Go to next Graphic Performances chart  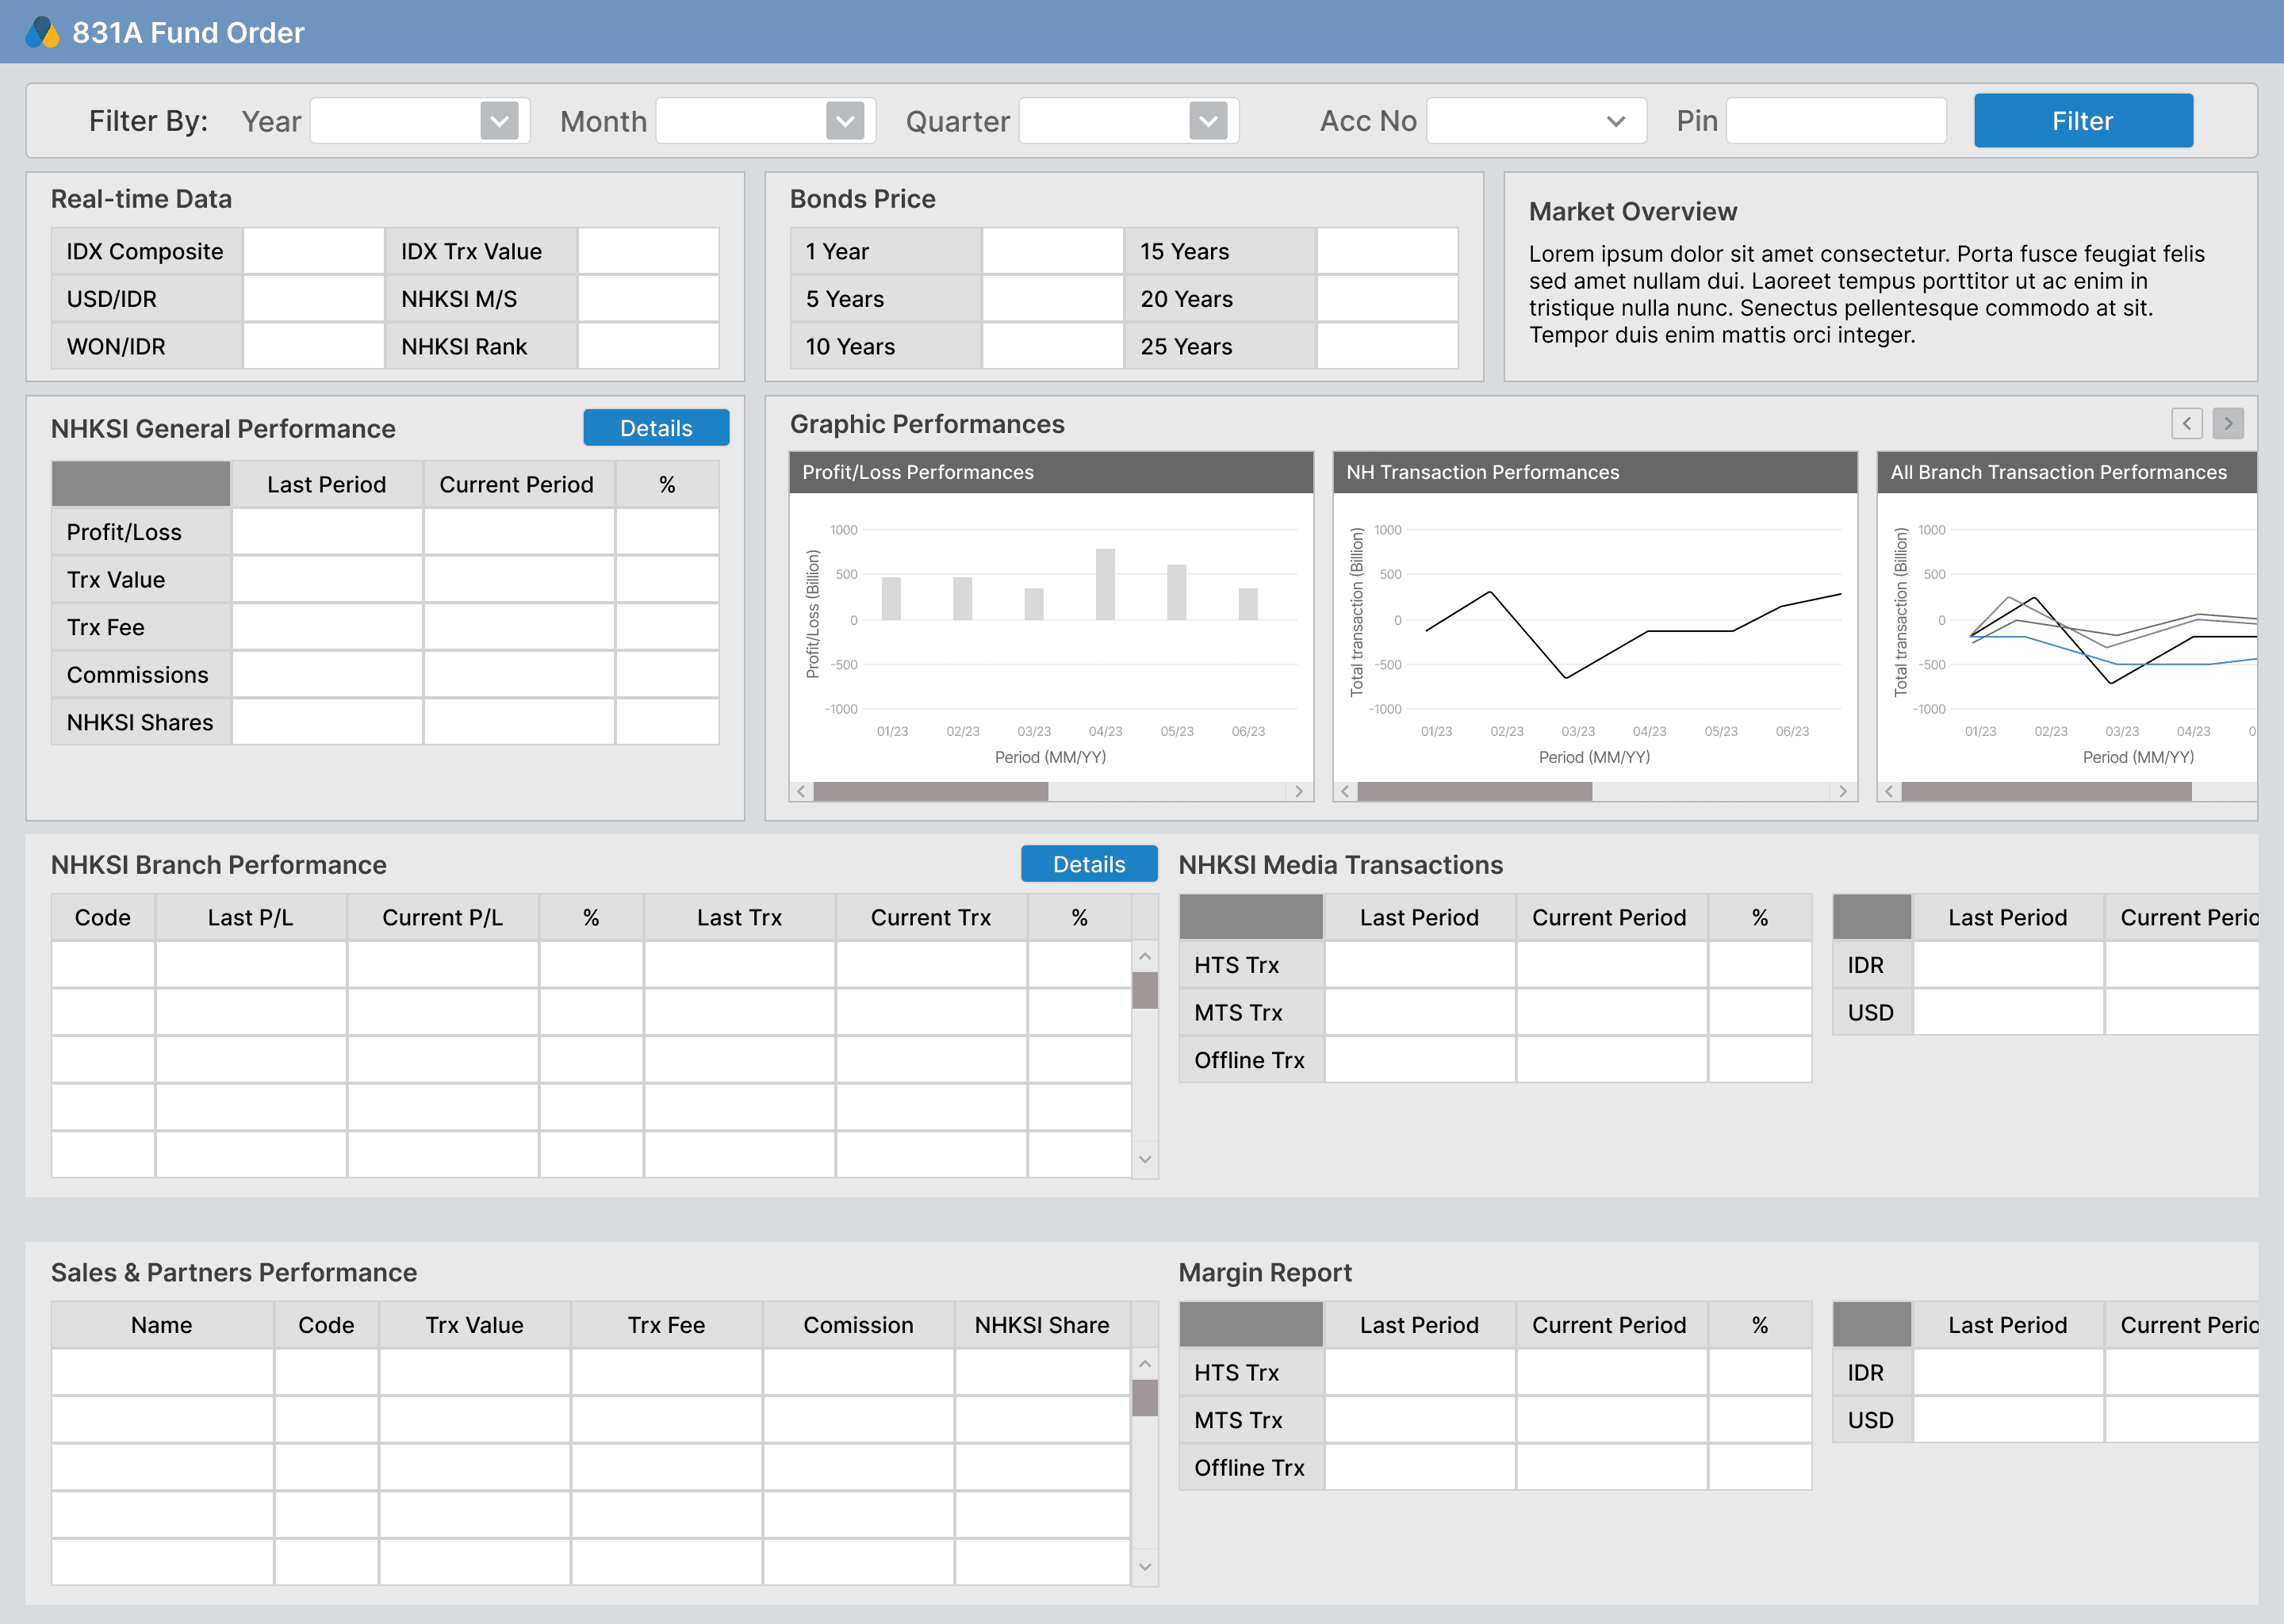(x=2228, y=424)
